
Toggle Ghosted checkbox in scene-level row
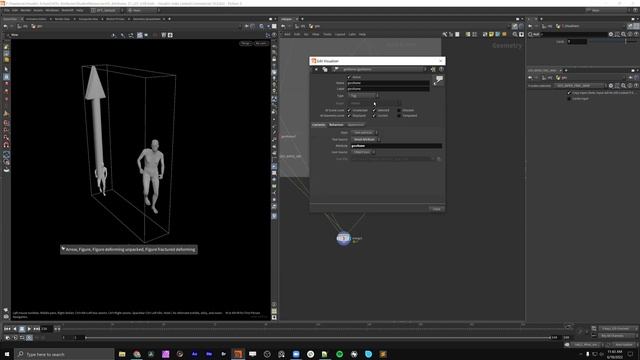(399, 110)
